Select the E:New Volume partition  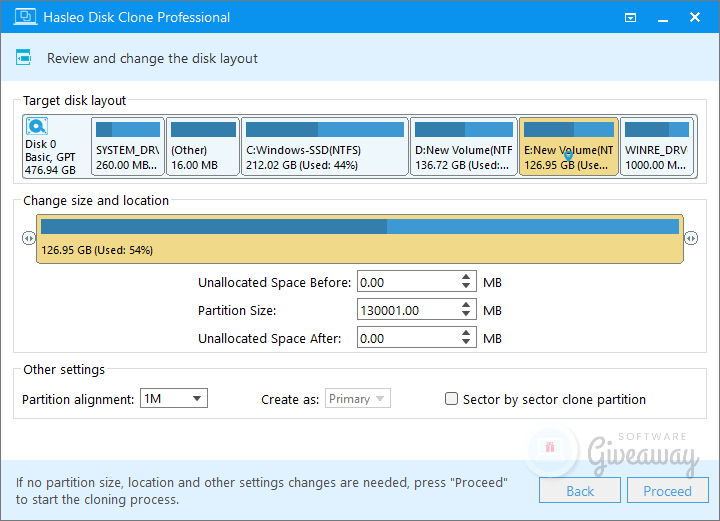coord(568,146)
